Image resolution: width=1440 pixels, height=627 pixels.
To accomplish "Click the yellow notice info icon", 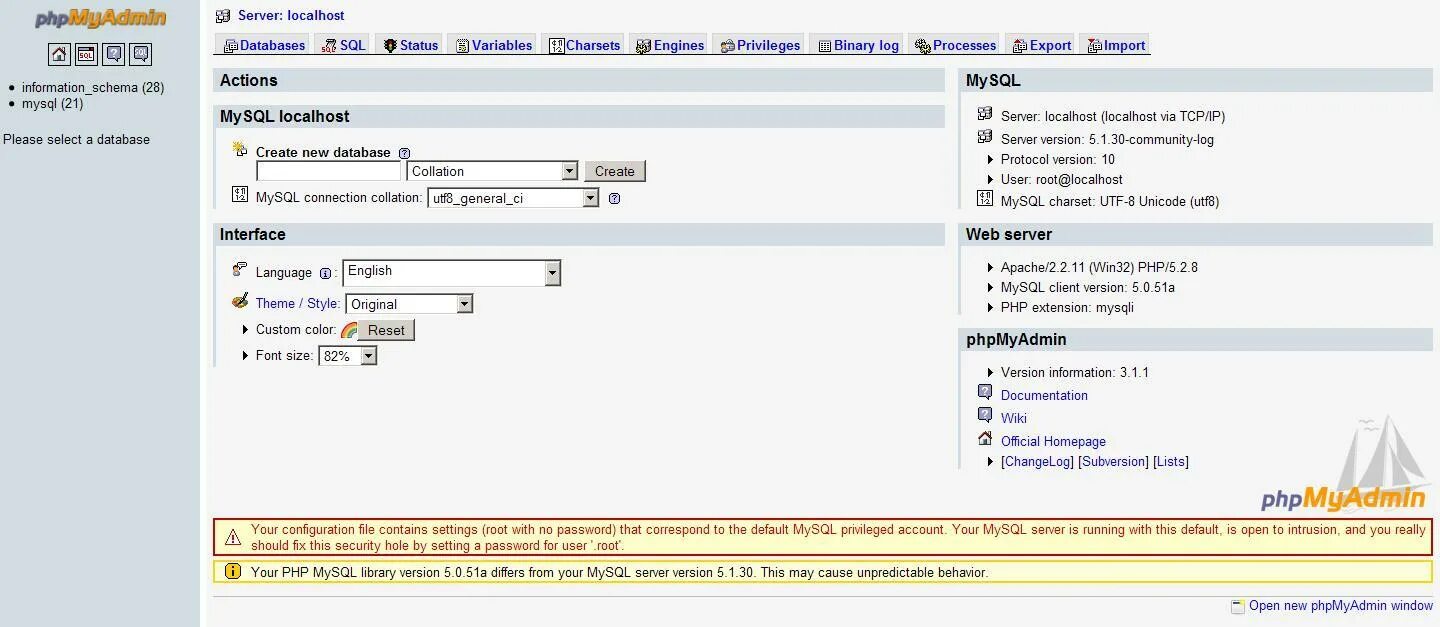I will [x=233, y=571].
